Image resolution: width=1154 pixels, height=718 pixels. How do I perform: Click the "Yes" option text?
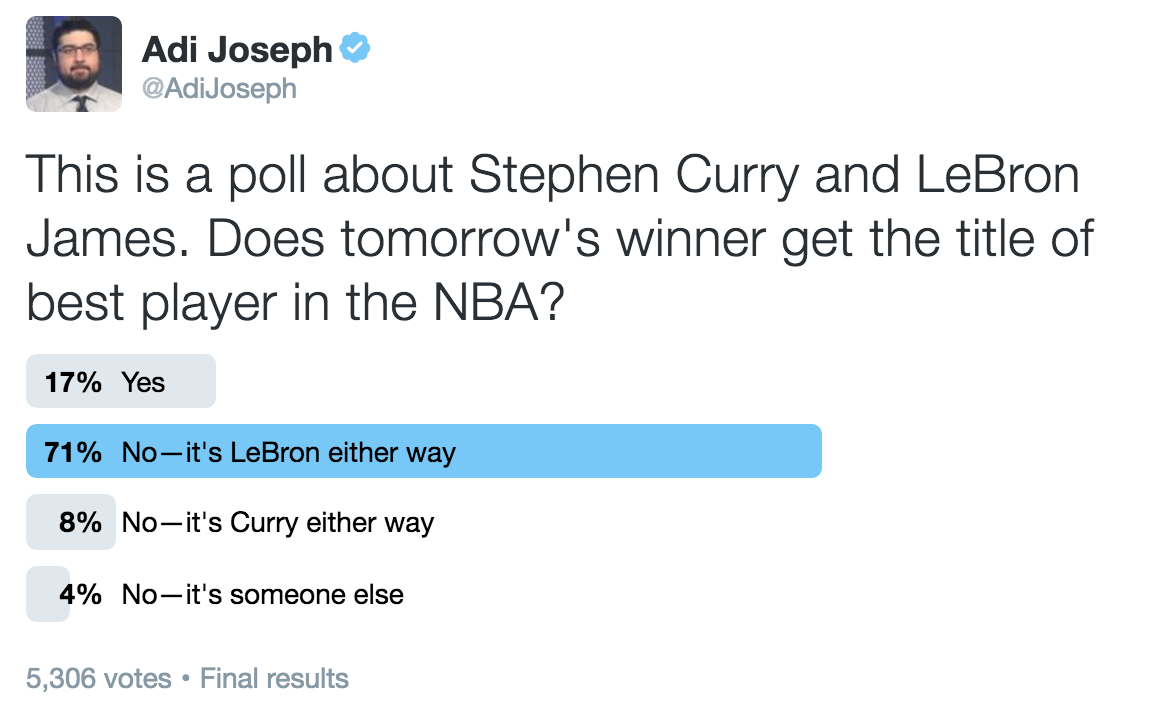pos(144,383)
